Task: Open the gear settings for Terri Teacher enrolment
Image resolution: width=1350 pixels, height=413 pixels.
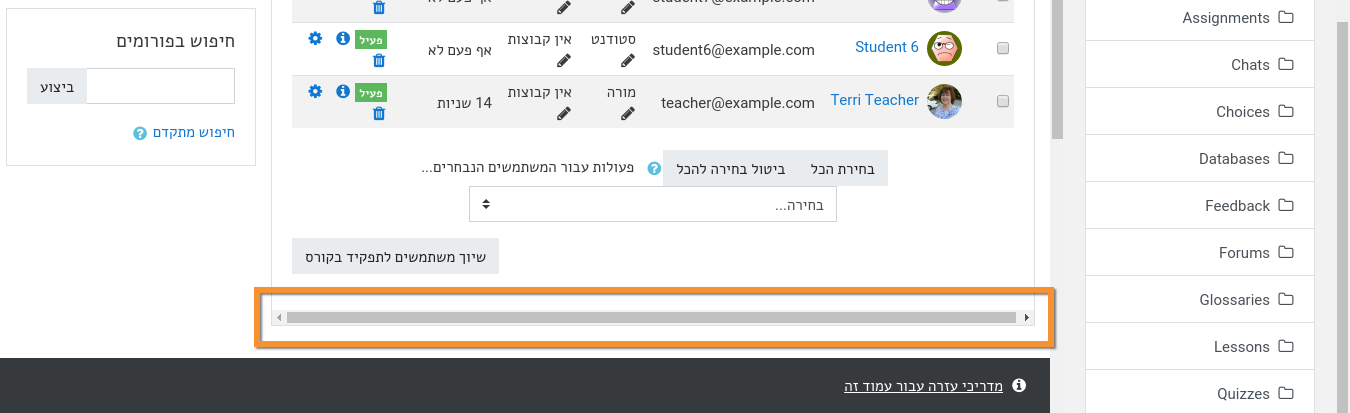Action: pyautogui.click(x=315, y=91)
